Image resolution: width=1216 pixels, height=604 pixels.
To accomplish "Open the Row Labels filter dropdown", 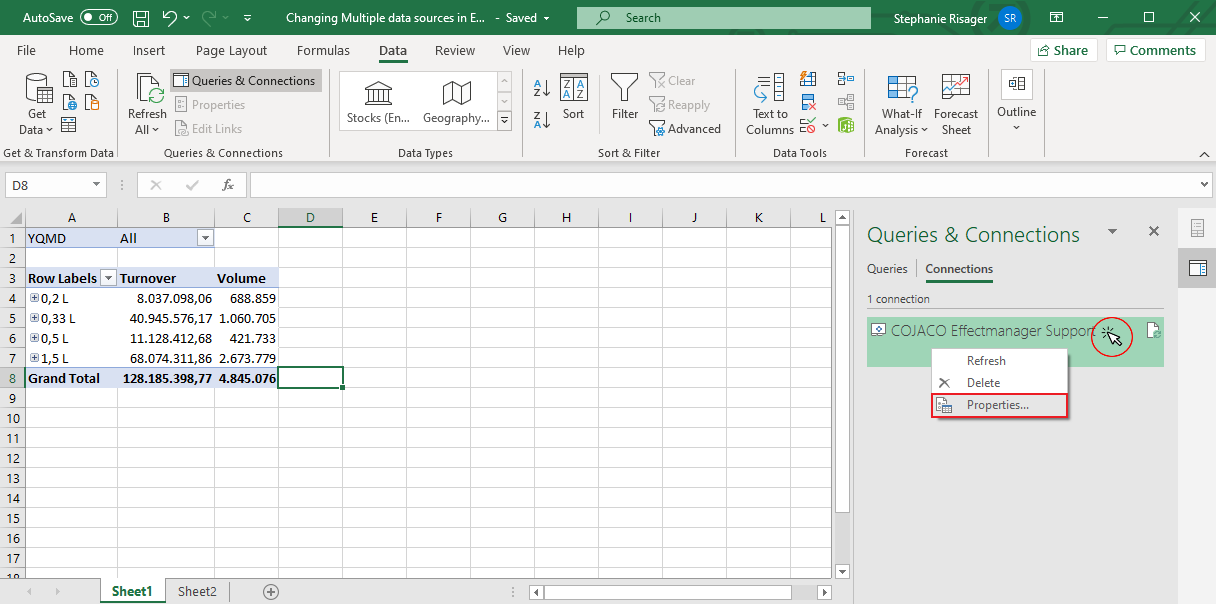I will (x=108, y=277).
